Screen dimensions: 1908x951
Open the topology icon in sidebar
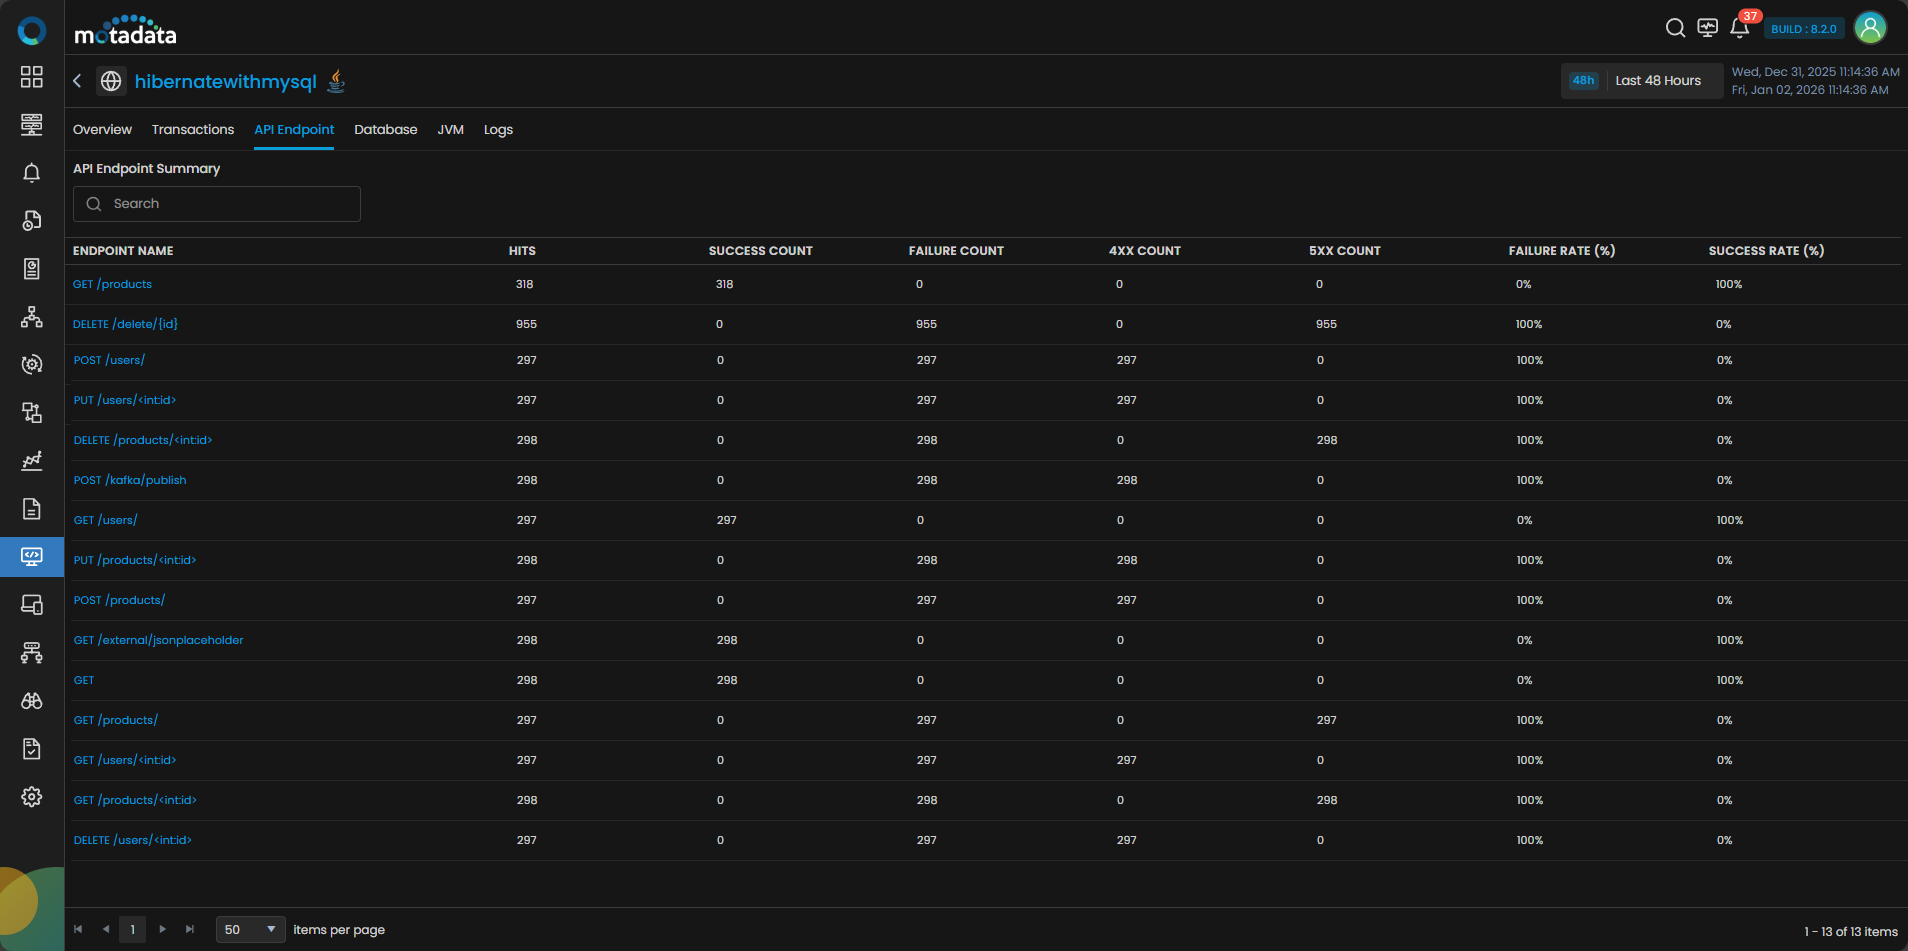[x=32, y=317]
